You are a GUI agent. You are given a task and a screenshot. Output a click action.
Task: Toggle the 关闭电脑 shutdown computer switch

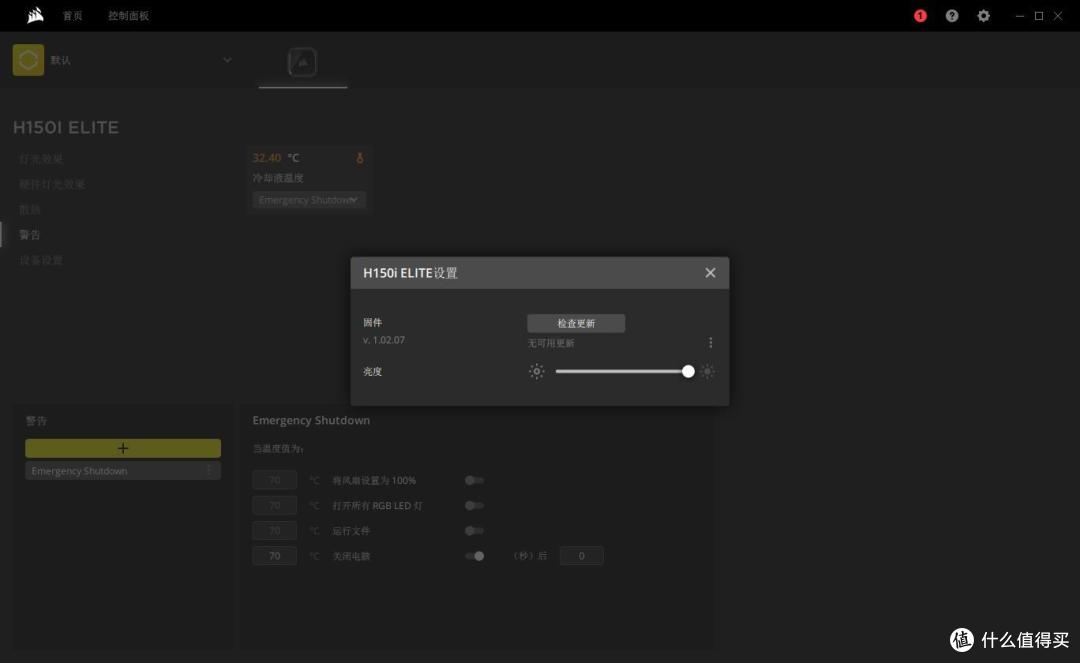tap(475, 556)
